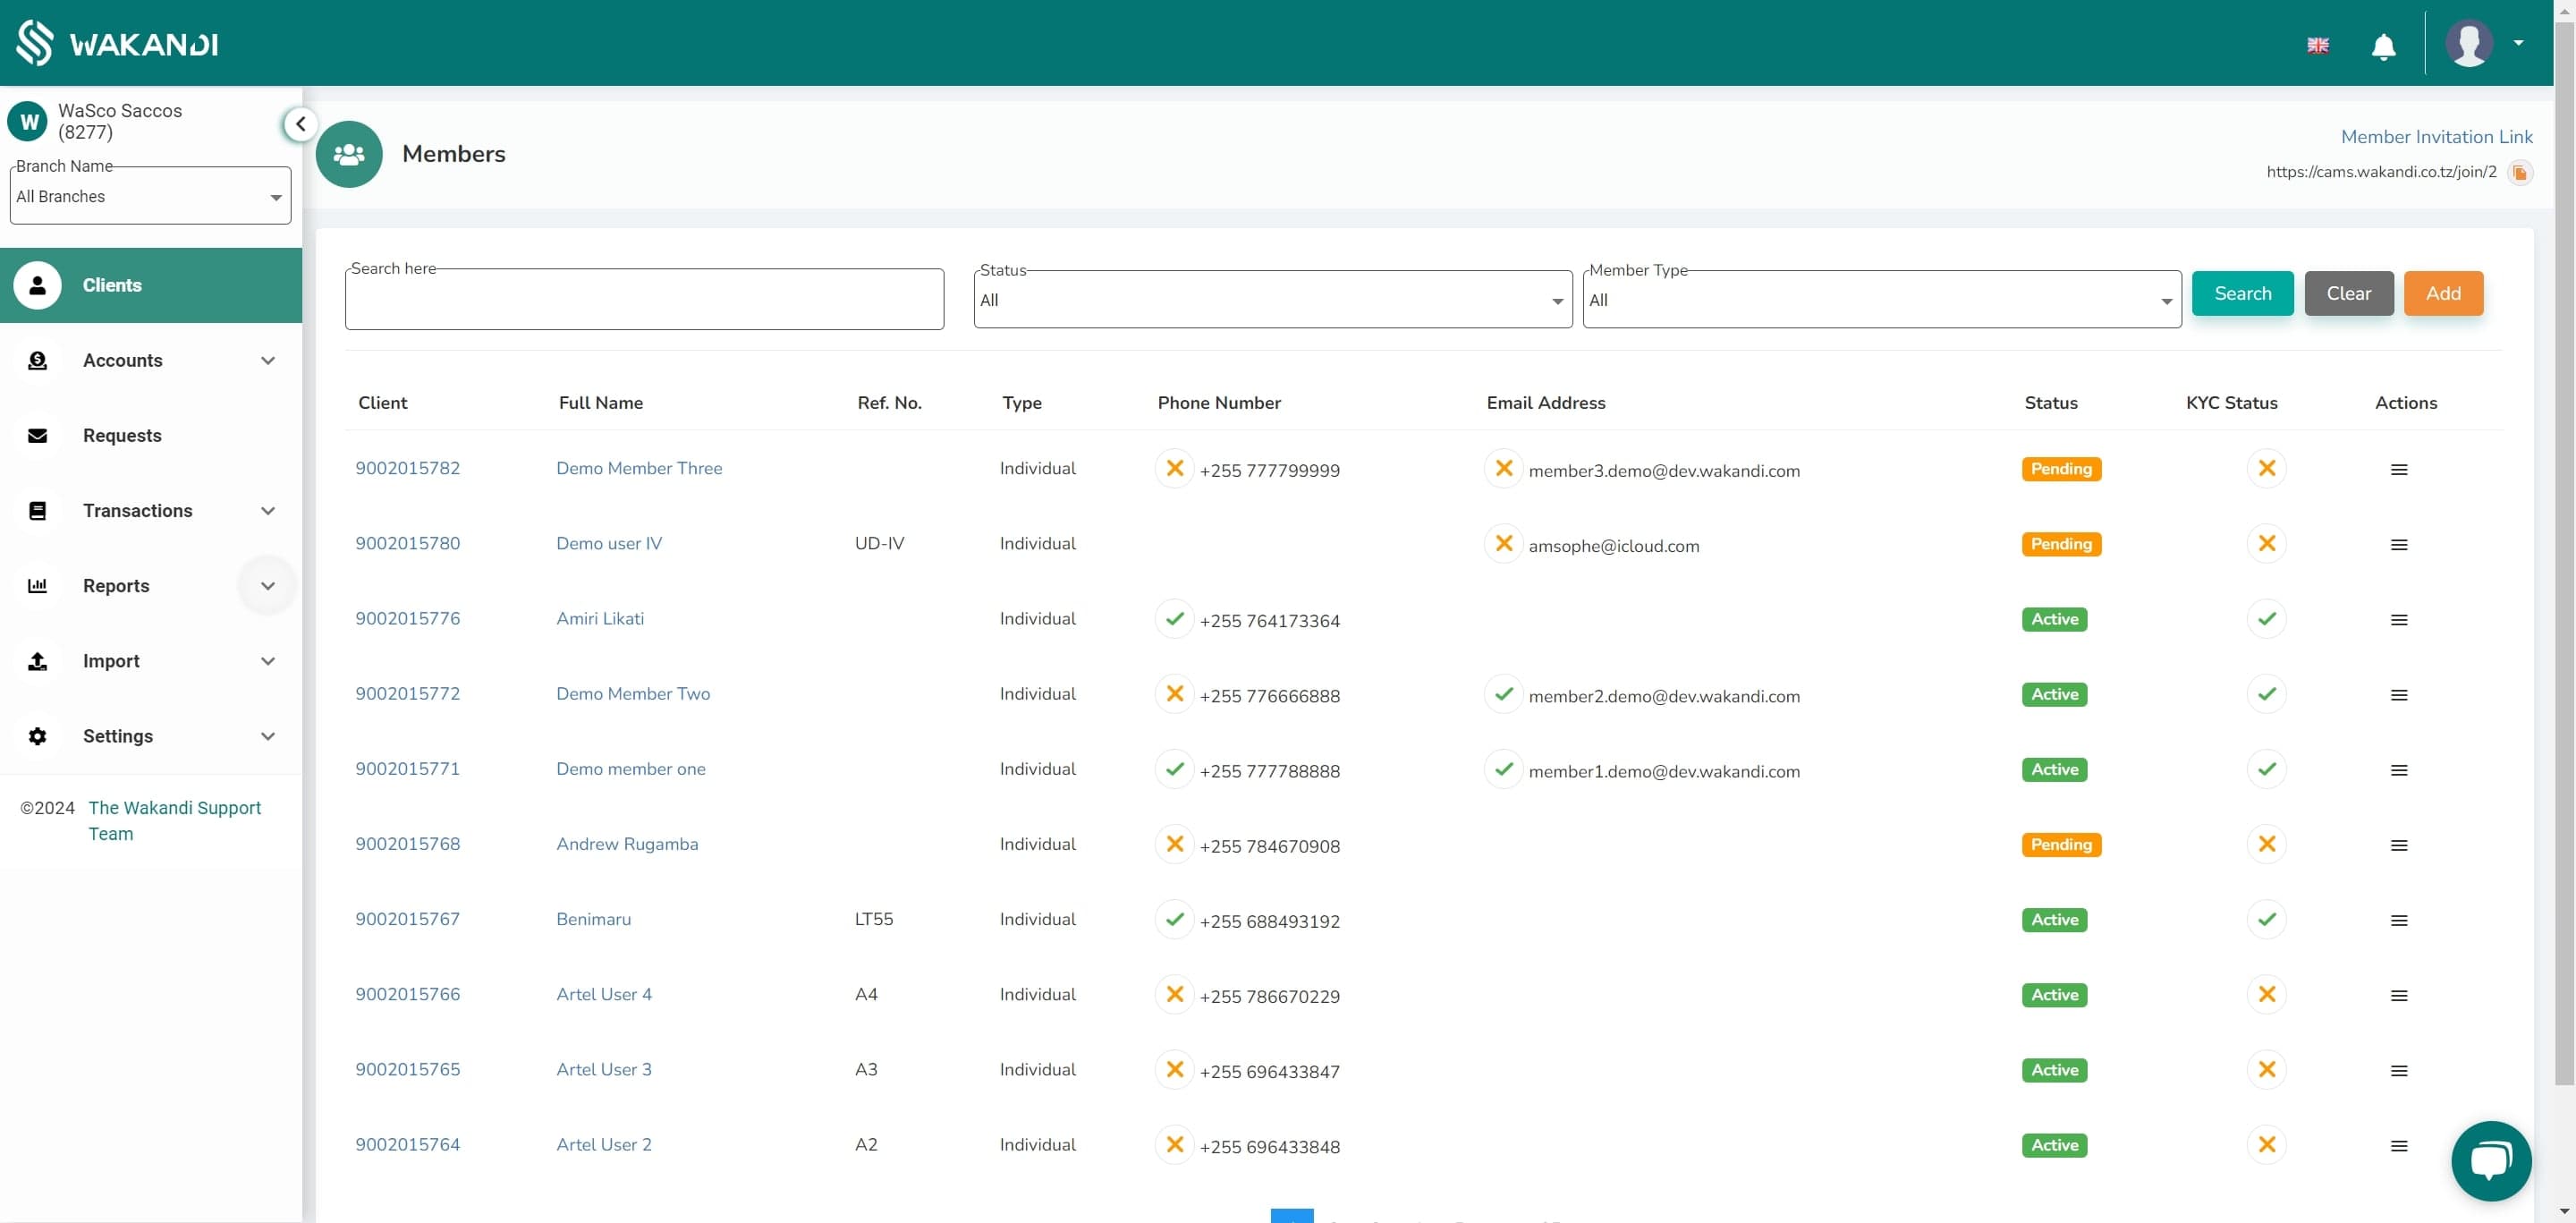The width and height of the screenshot is (2576, 1223).
Task: Select Accounts in the sidebar
Action: coord(122,360)
